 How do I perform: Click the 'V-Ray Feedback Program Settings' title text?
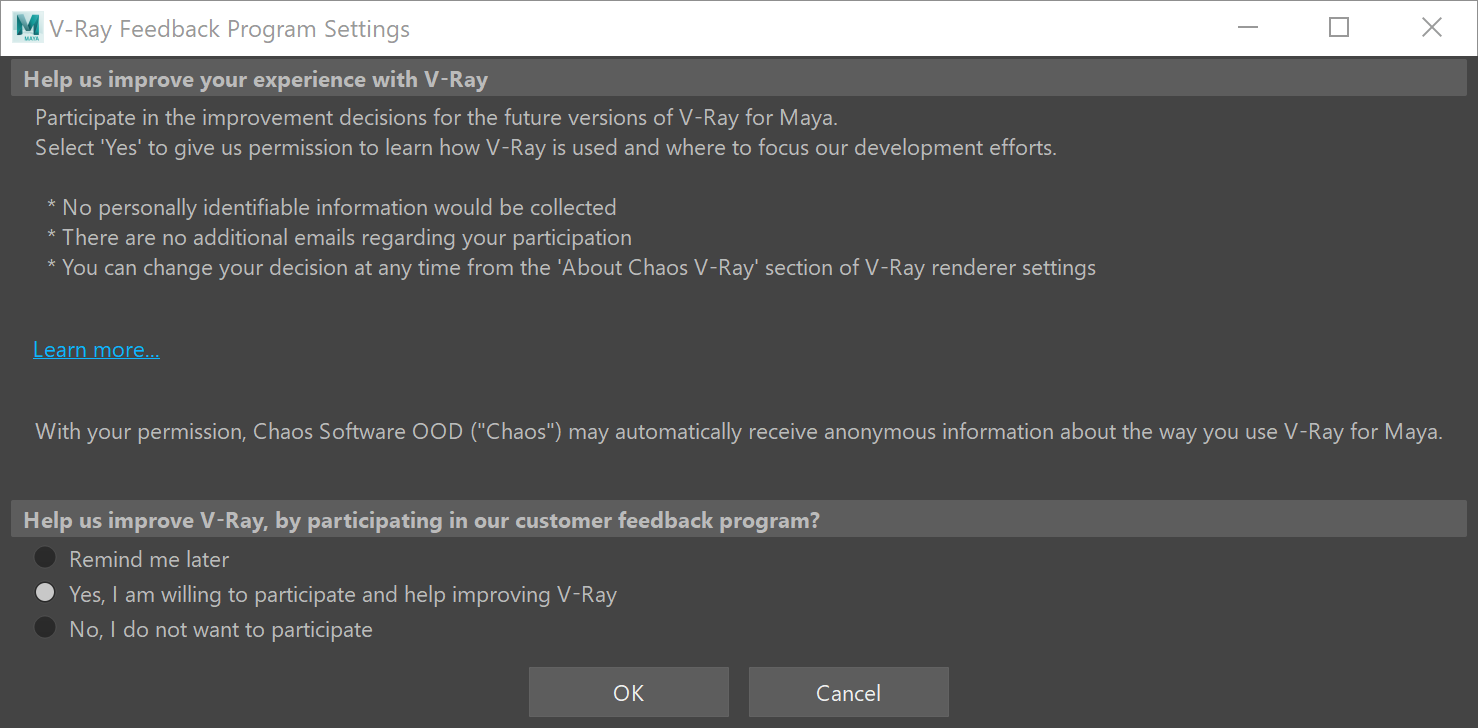[229, 29]
